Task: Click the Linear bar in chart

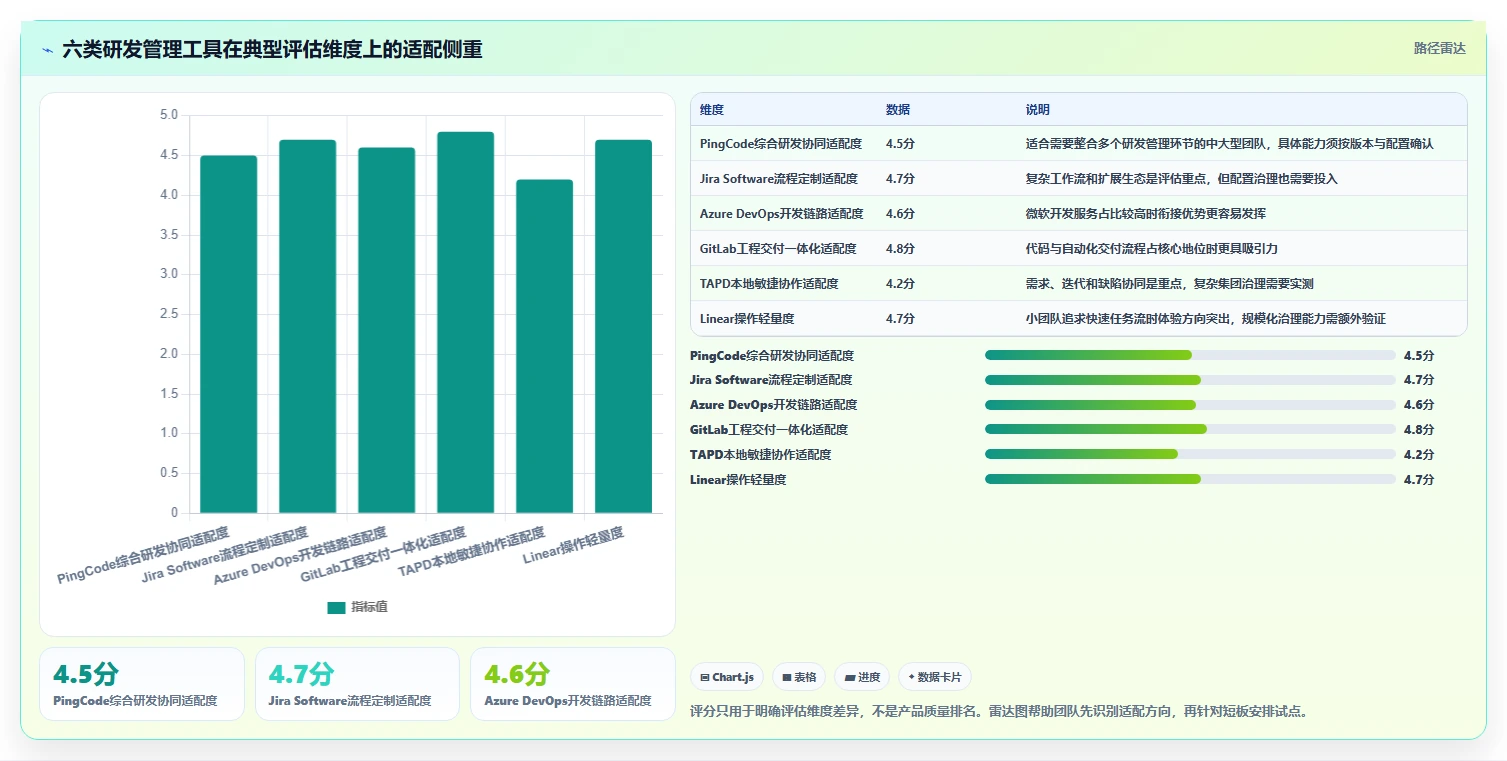Action: click(x=623, y=326)
